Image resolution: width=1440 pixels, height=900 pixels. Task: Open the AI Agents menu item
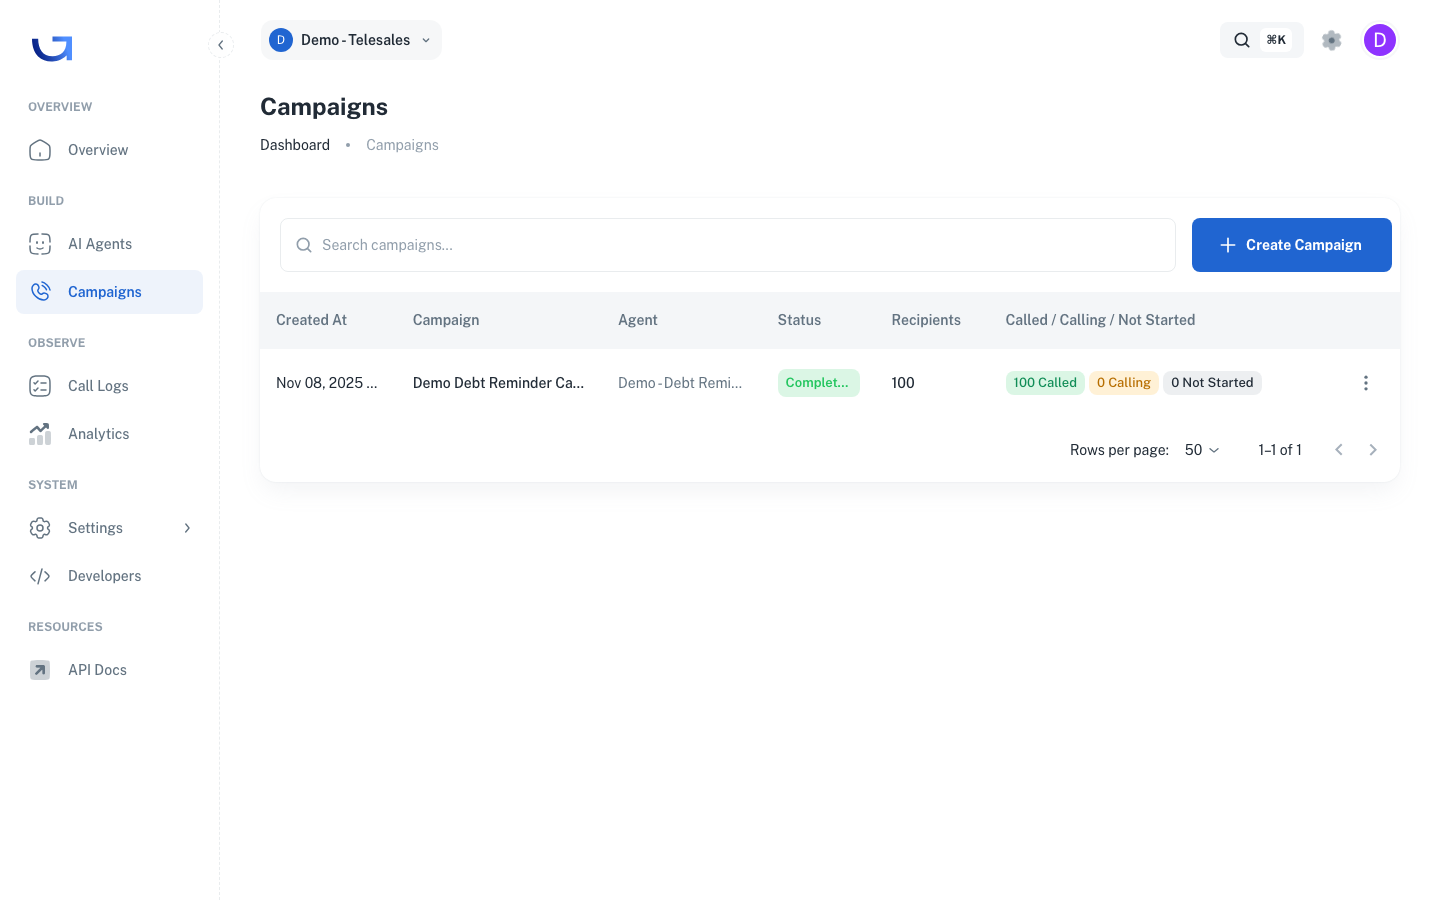pos(110,244)
